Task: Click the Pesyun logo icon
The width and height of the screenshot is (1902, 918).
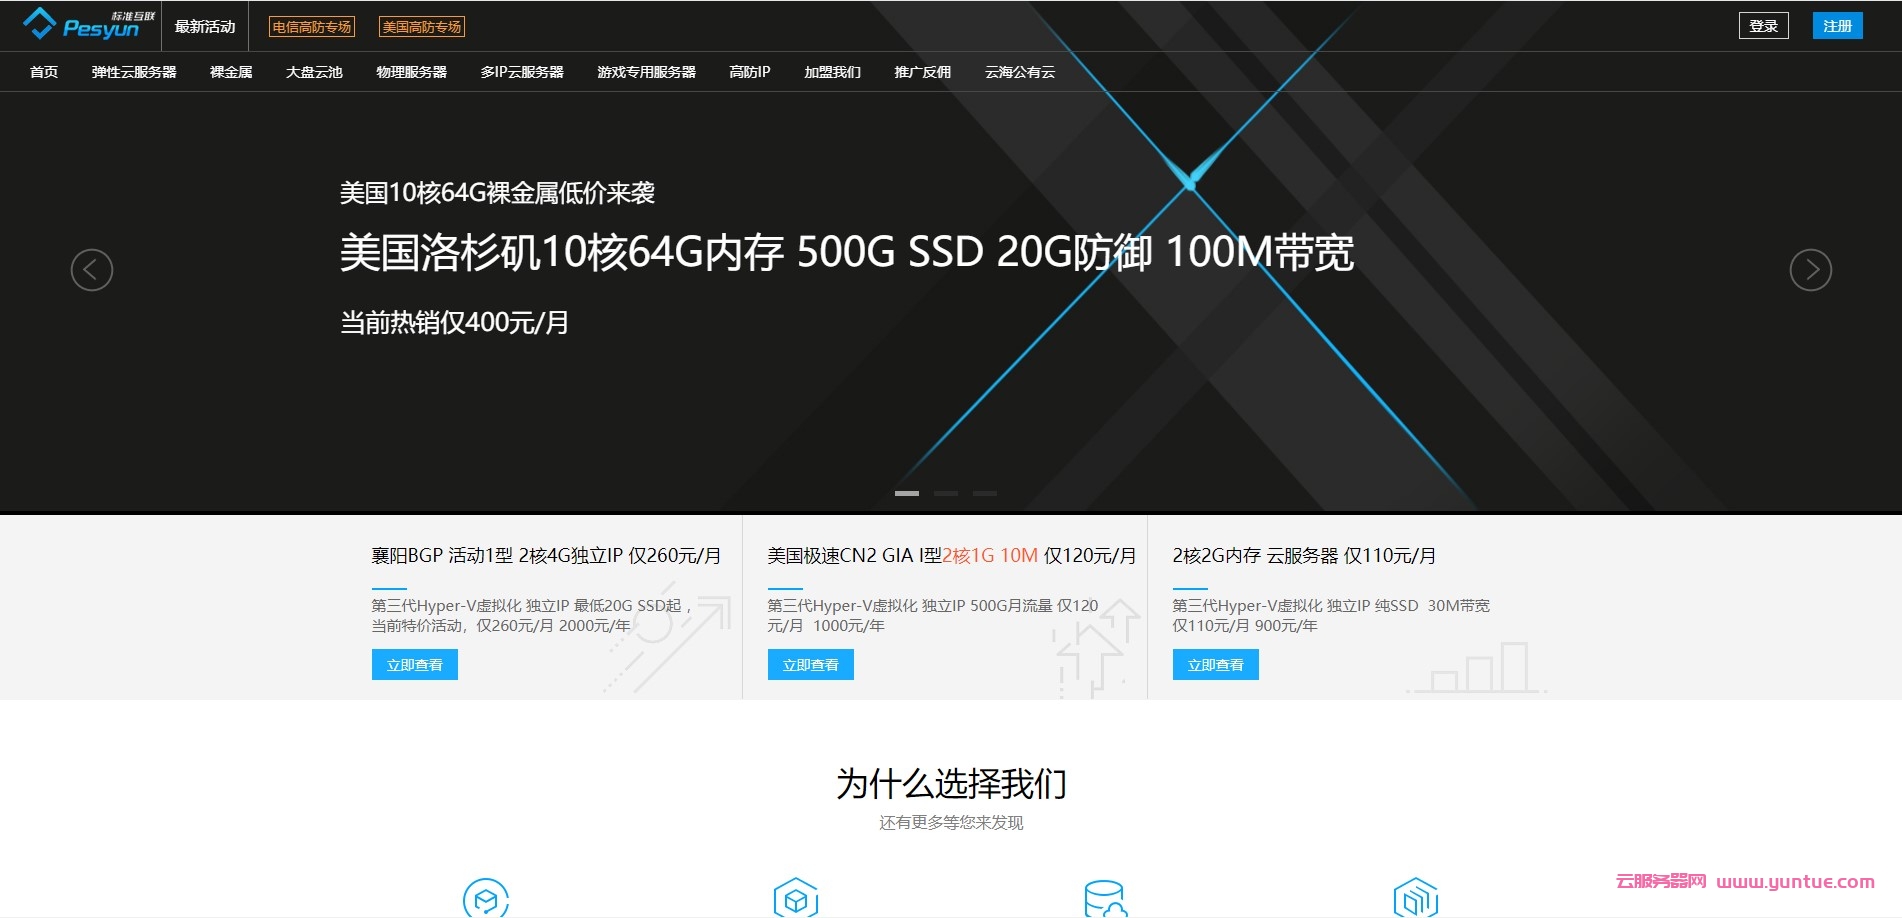Action: point(40,23)
